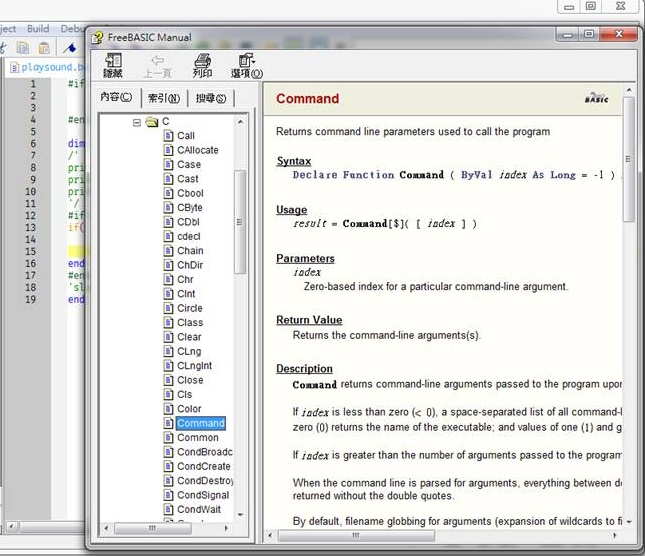
Task: Open the CondCreate topic
Action: (204, 467)
